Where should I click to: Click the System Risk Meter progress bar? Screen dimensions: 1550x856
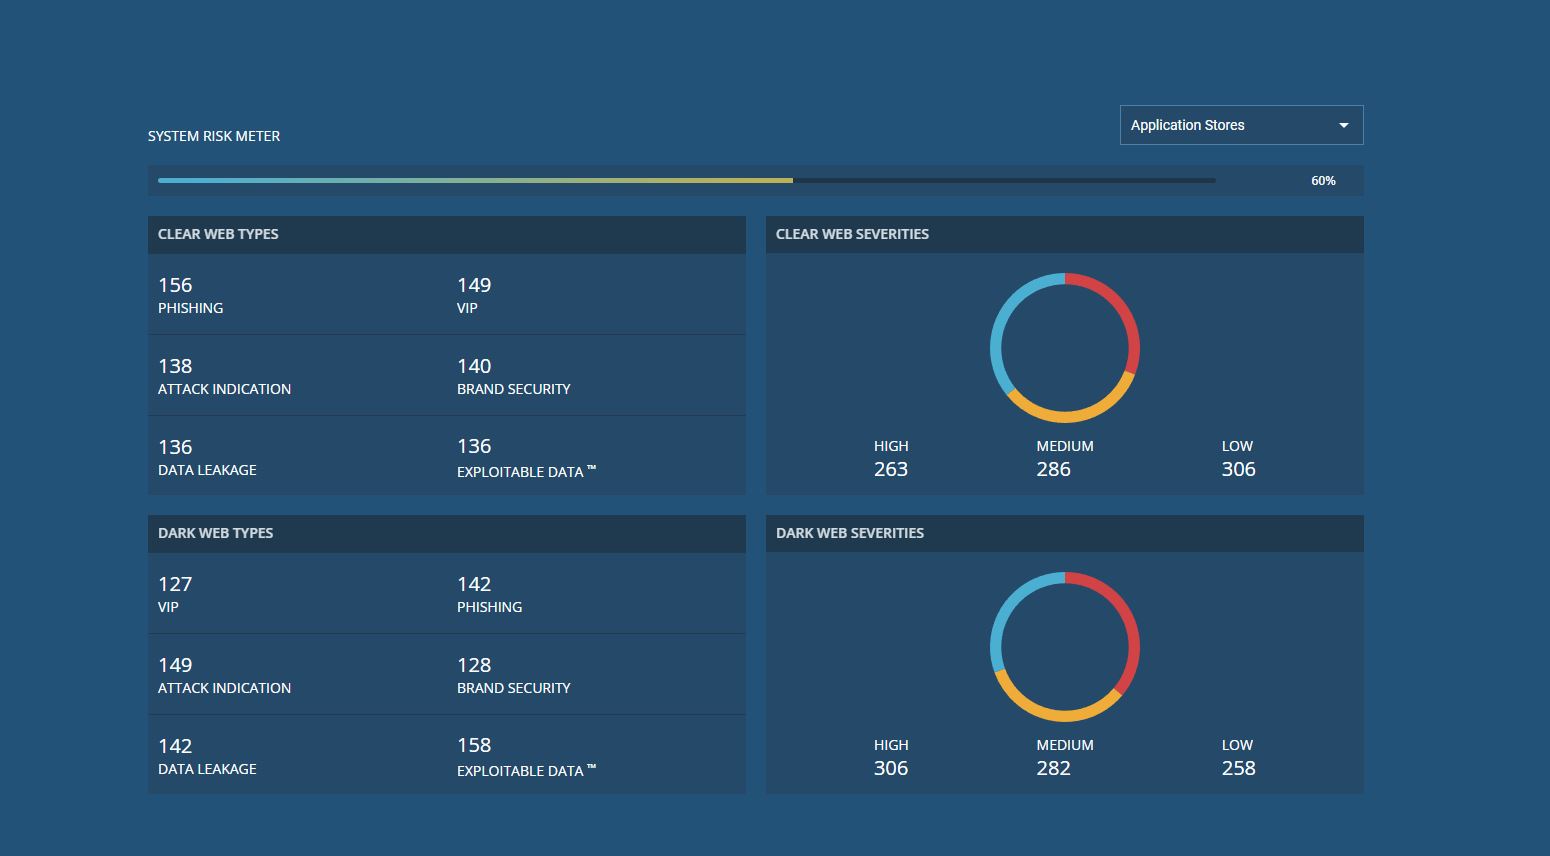(x=686, y=181)
